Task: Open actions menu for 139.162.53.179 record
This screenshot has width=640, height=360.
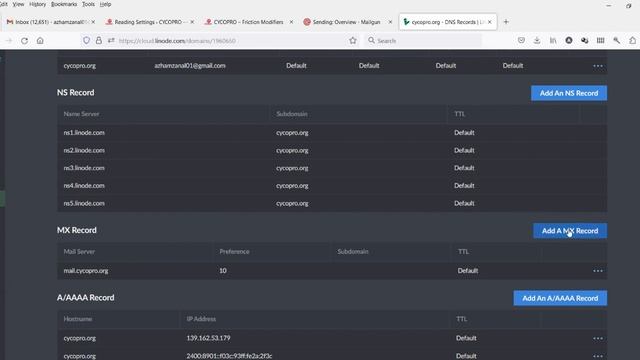Action: click(598, 338)
